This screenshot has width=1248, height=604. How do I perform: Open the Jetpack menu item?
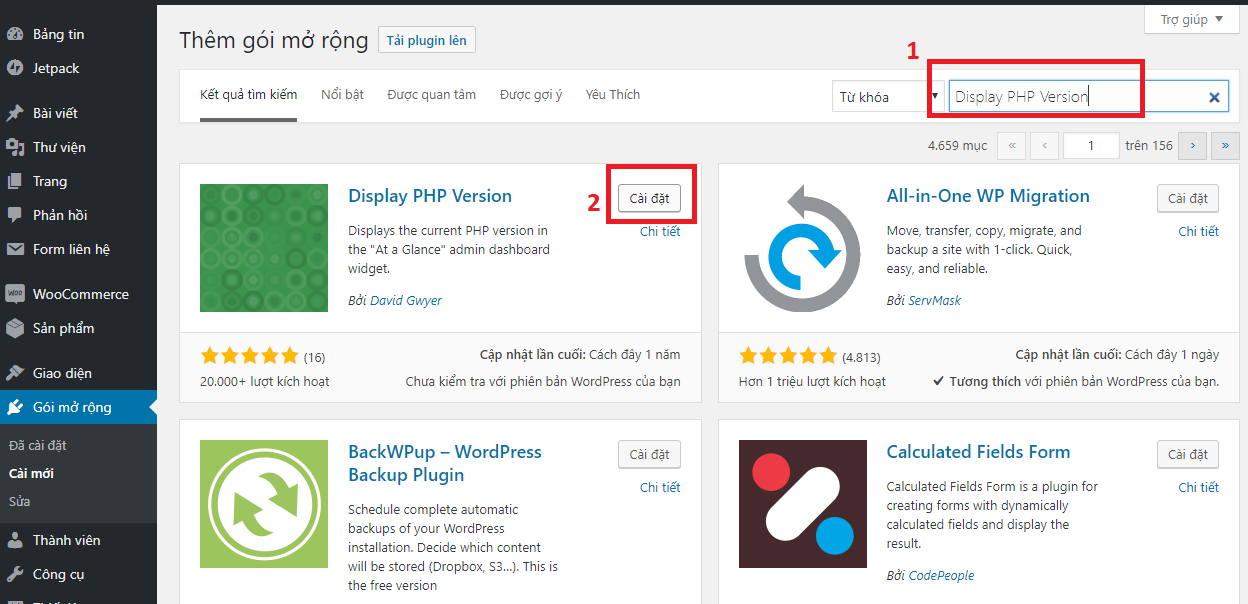click(78, 68)
